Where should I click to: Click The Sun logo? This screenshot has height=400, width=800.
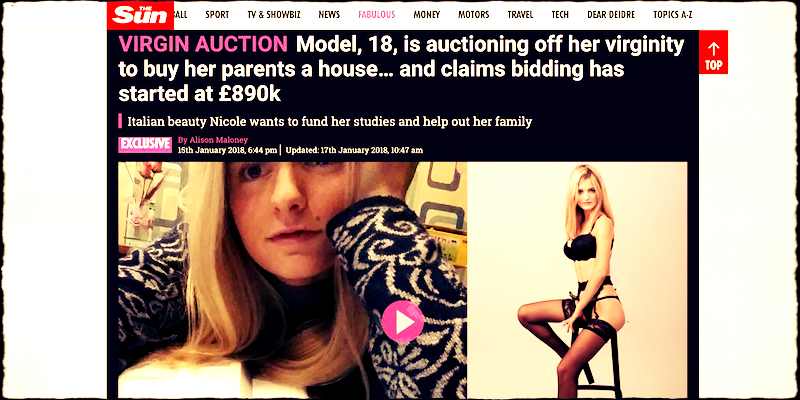tap(140, 15)
